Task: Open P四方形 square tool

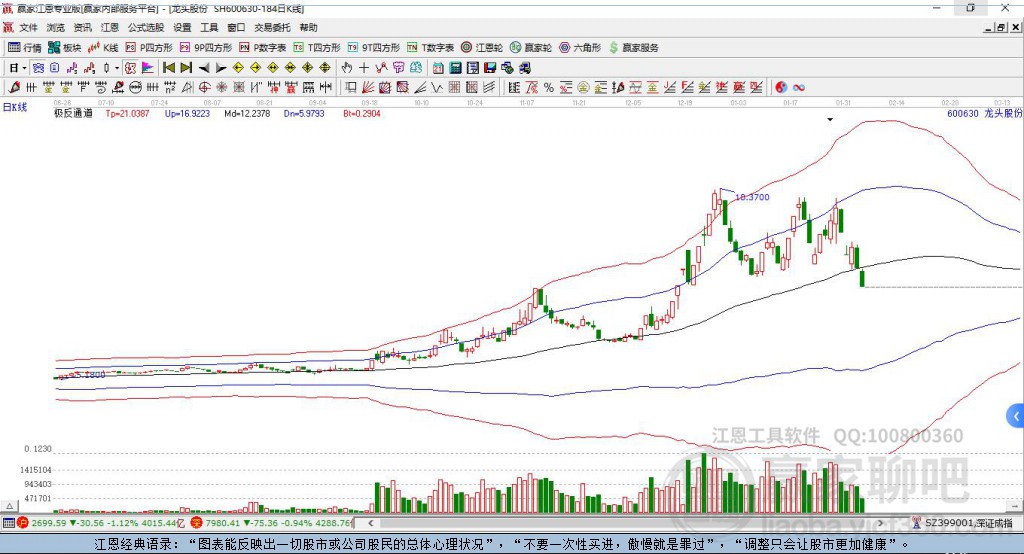Action: point(149,48)
